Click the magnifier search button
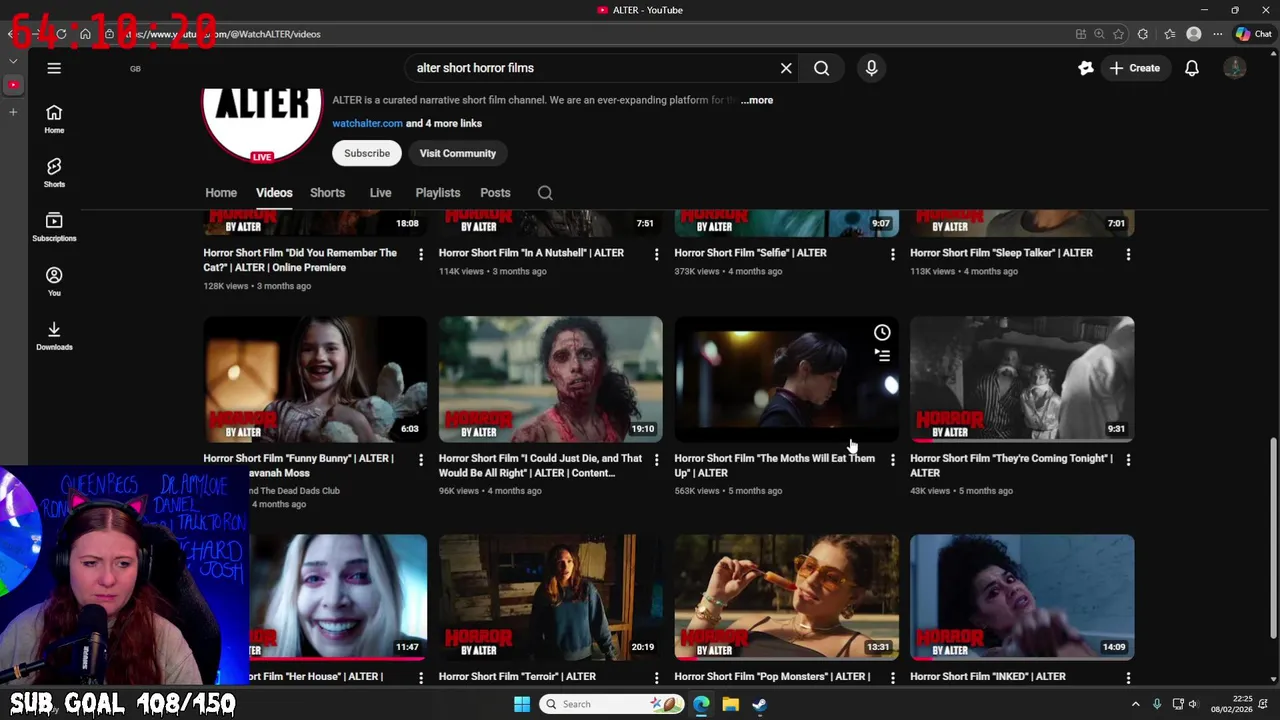Viewport: 1280px width, 720px height. (x=821, y=68)
